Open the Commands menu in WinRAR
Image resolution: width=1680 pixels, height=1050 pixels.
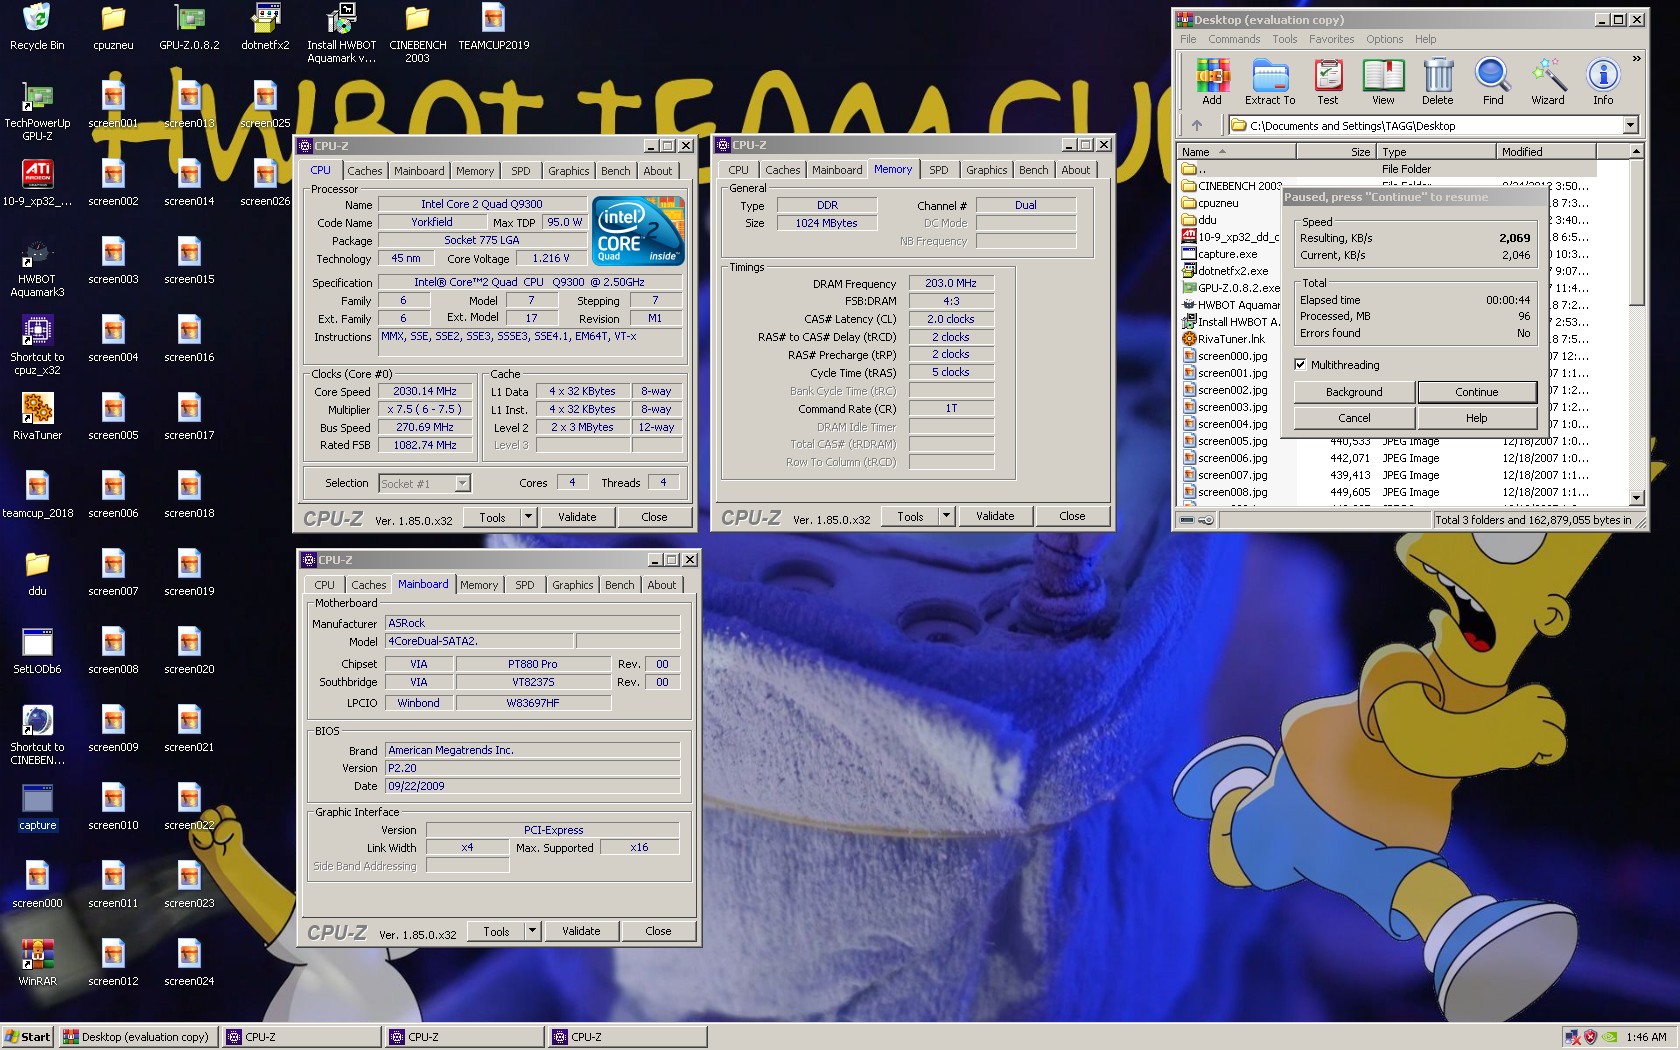pos(1234,39)
